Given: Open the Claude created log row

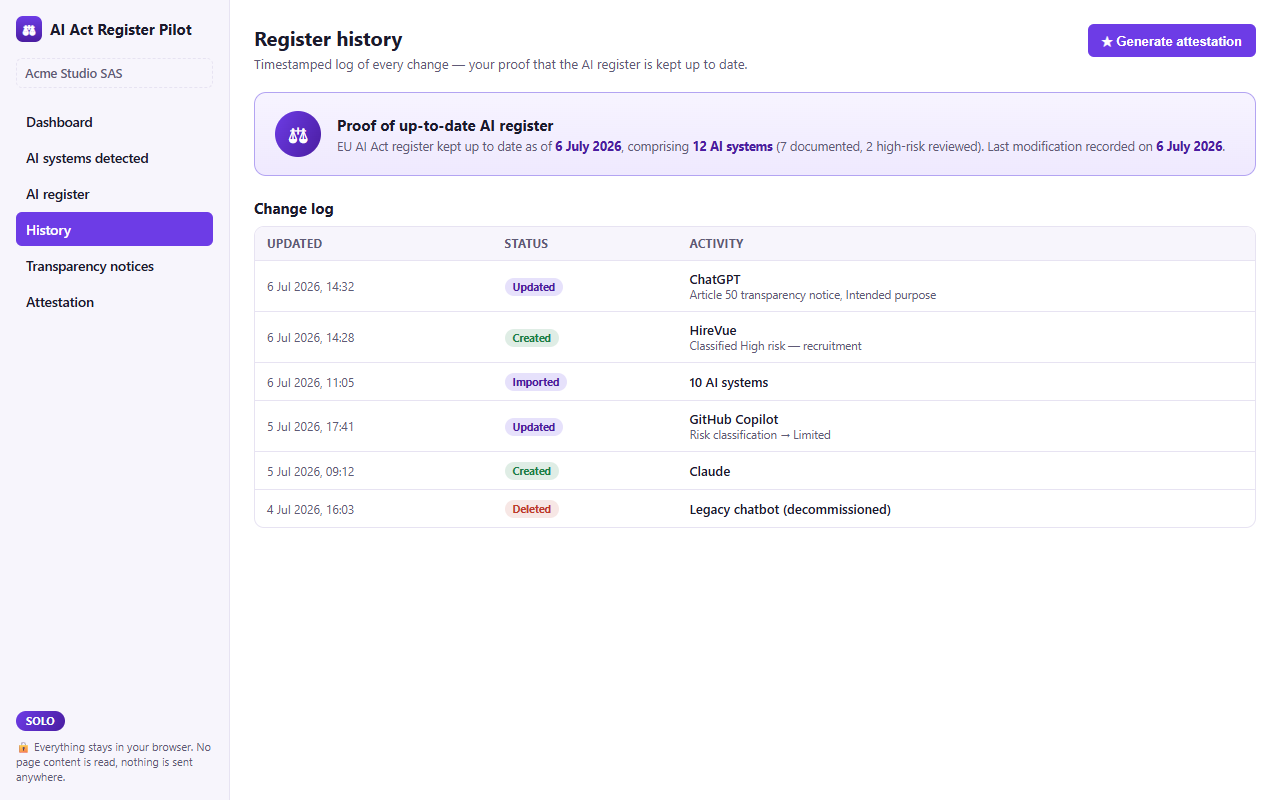Looking at the screenshot, I should (x=755, y=471).
